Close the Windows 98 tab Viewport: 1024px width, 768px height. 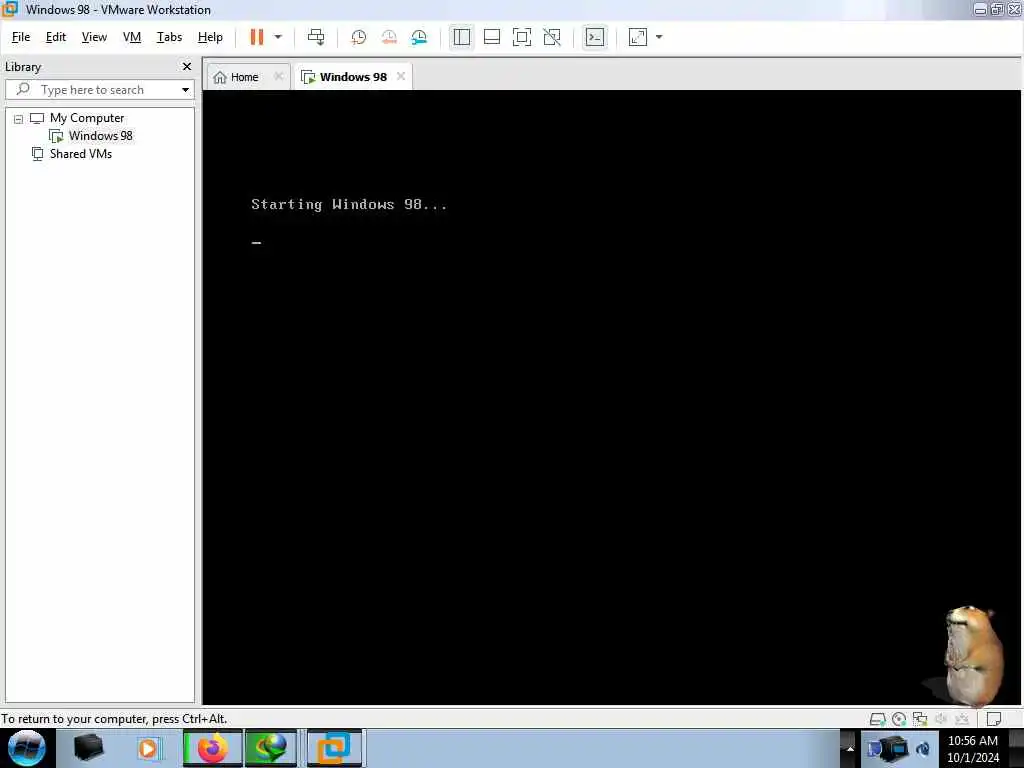(x=401, y=76)
